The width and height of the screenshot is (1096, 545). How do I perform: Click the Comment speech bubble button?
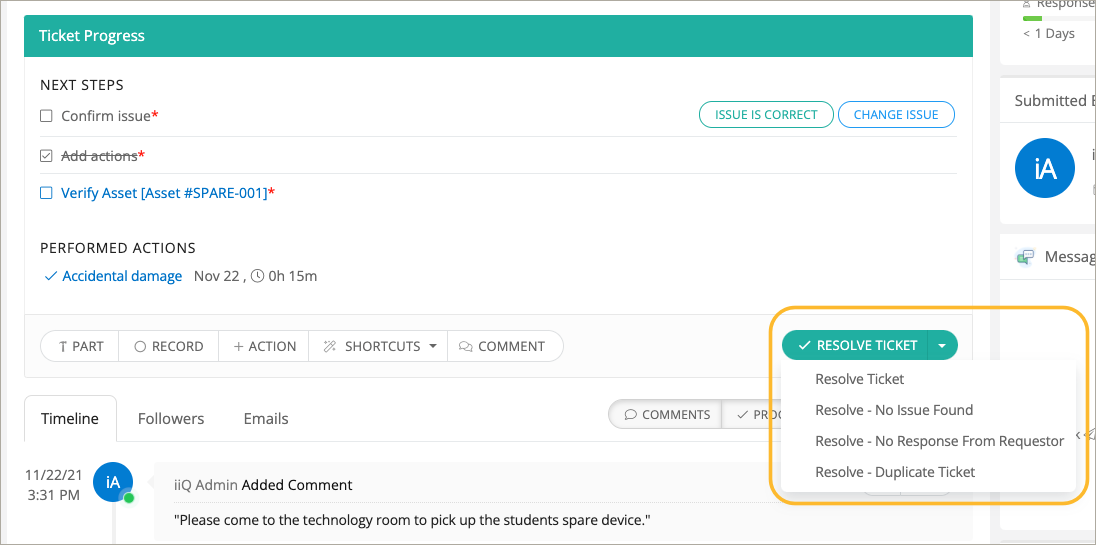[x=502, y=346]
